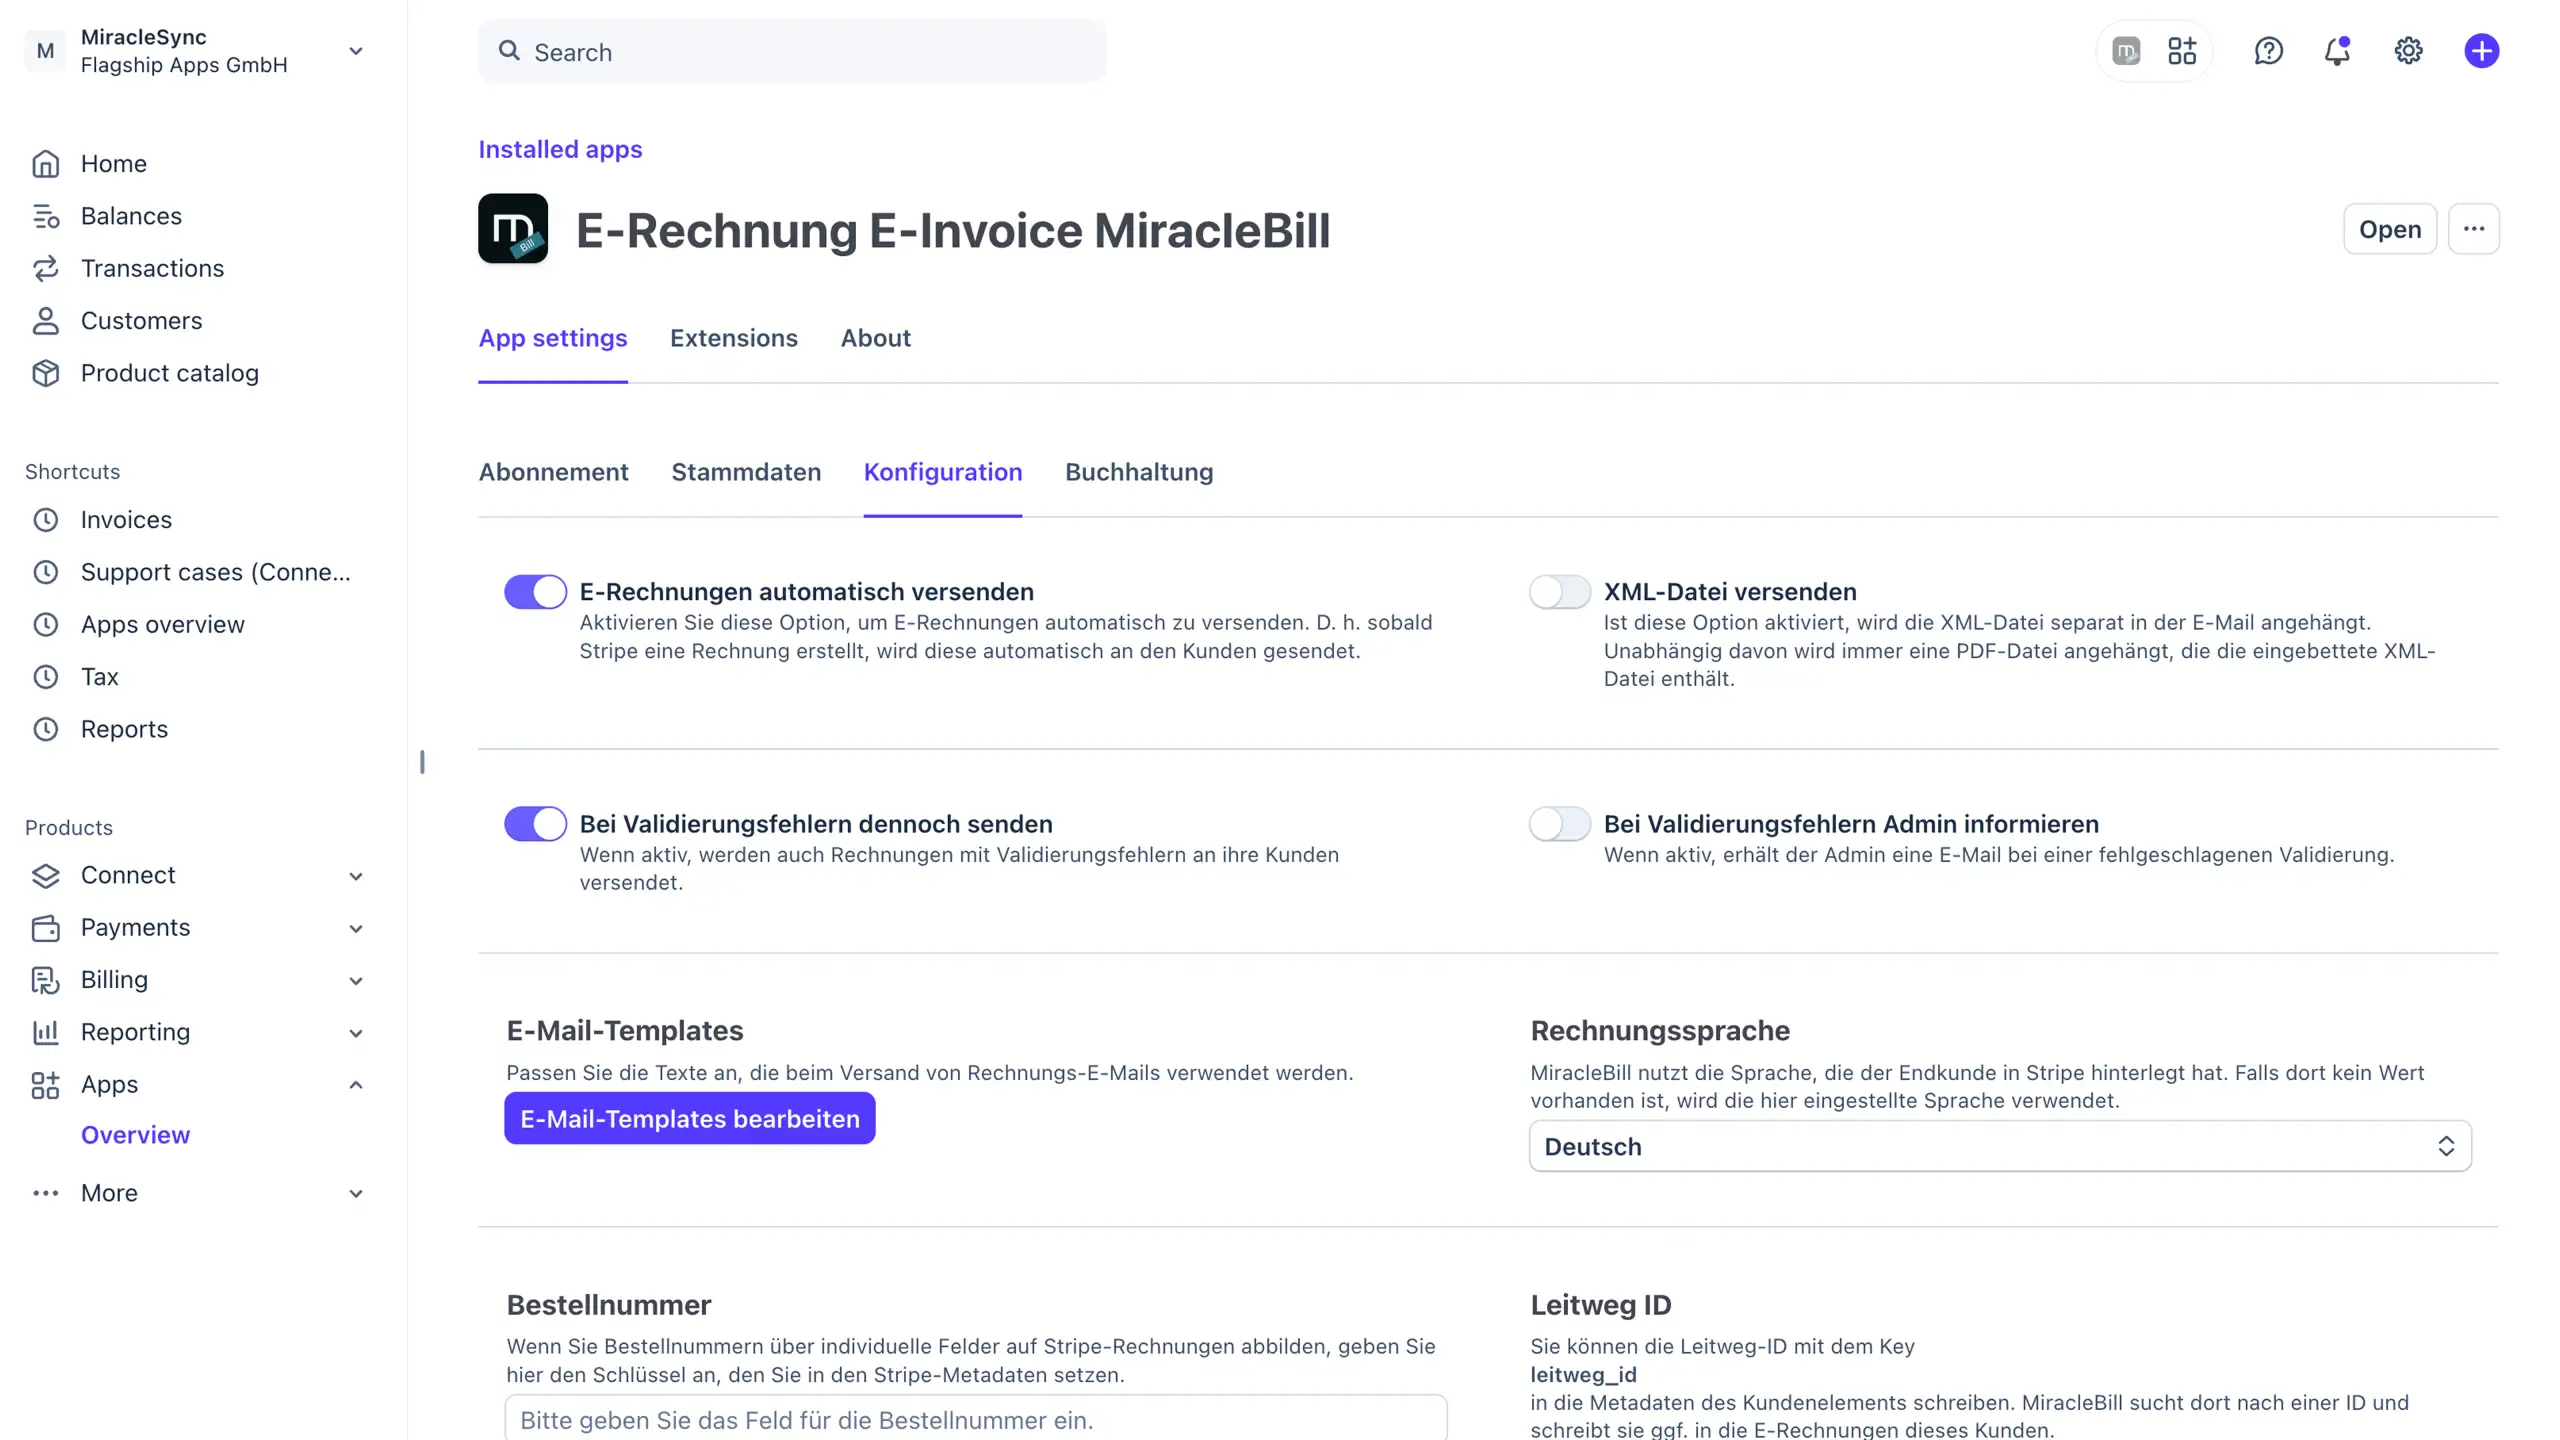Switch to the Extensions tab
The width and height of the screenshot is (2560, 1440).
point(734,339)
